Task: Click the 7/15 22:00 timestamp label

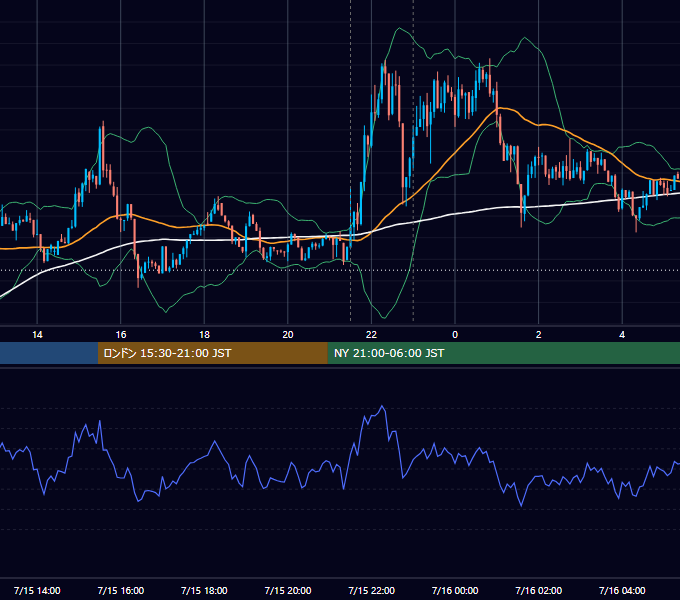Action: pos(371,590)
